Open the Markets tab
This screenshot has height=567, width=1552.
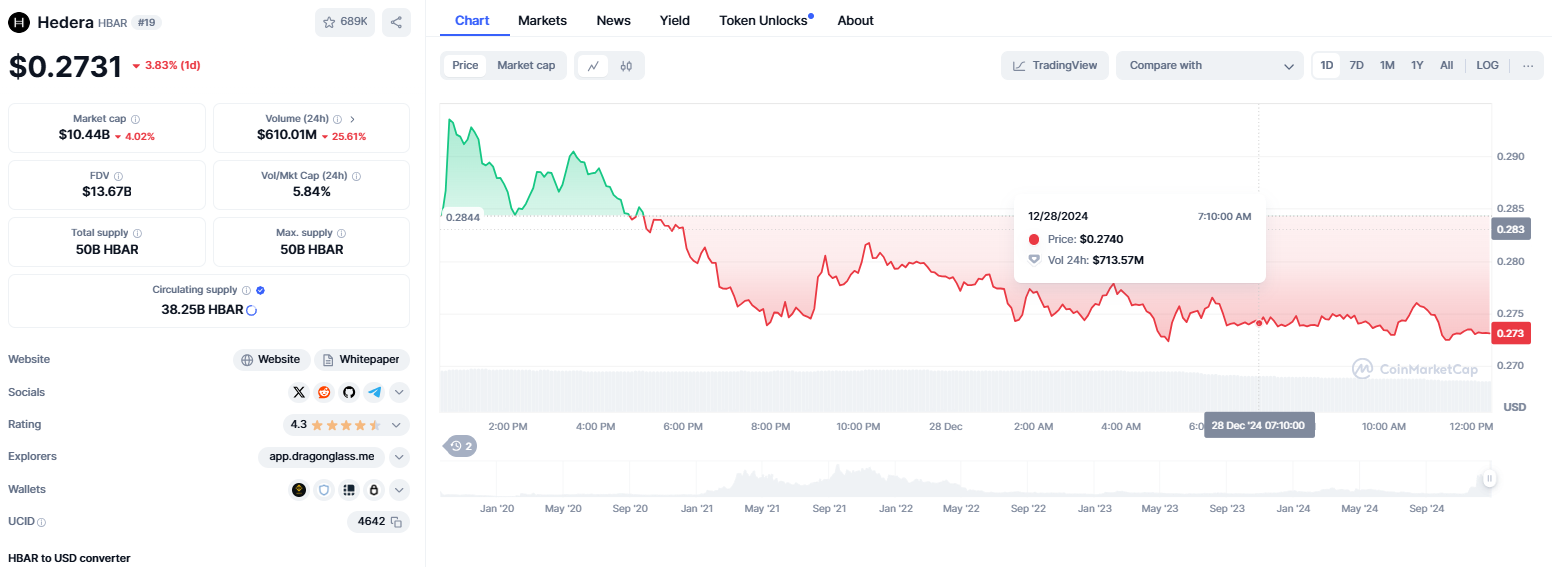click(542, 20)
